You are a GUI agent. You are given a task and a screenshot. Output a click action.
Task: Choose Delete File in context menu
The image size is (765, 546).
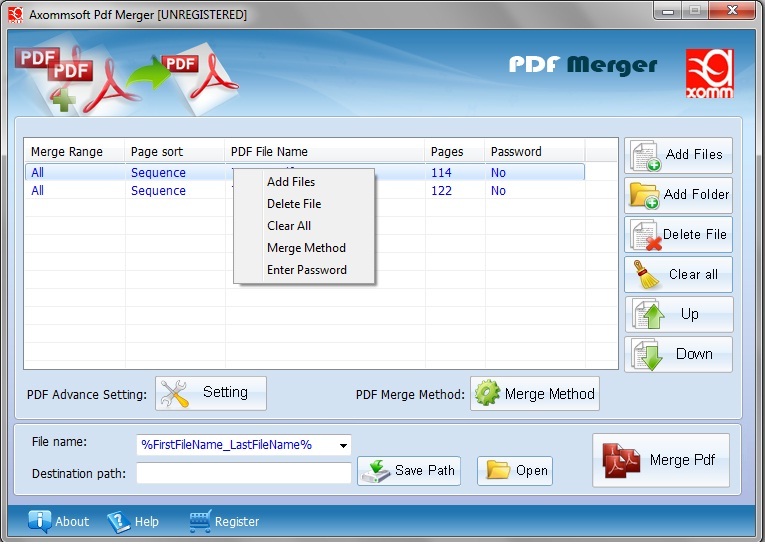[x=294, y=203]
